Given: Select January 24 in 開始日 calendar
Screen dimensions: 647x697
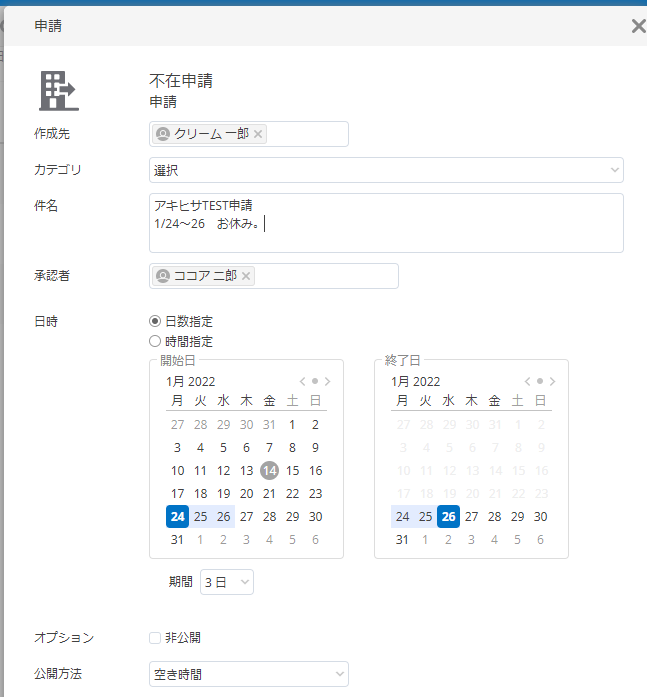Looking at the screenshot, I should pos(177,517).
